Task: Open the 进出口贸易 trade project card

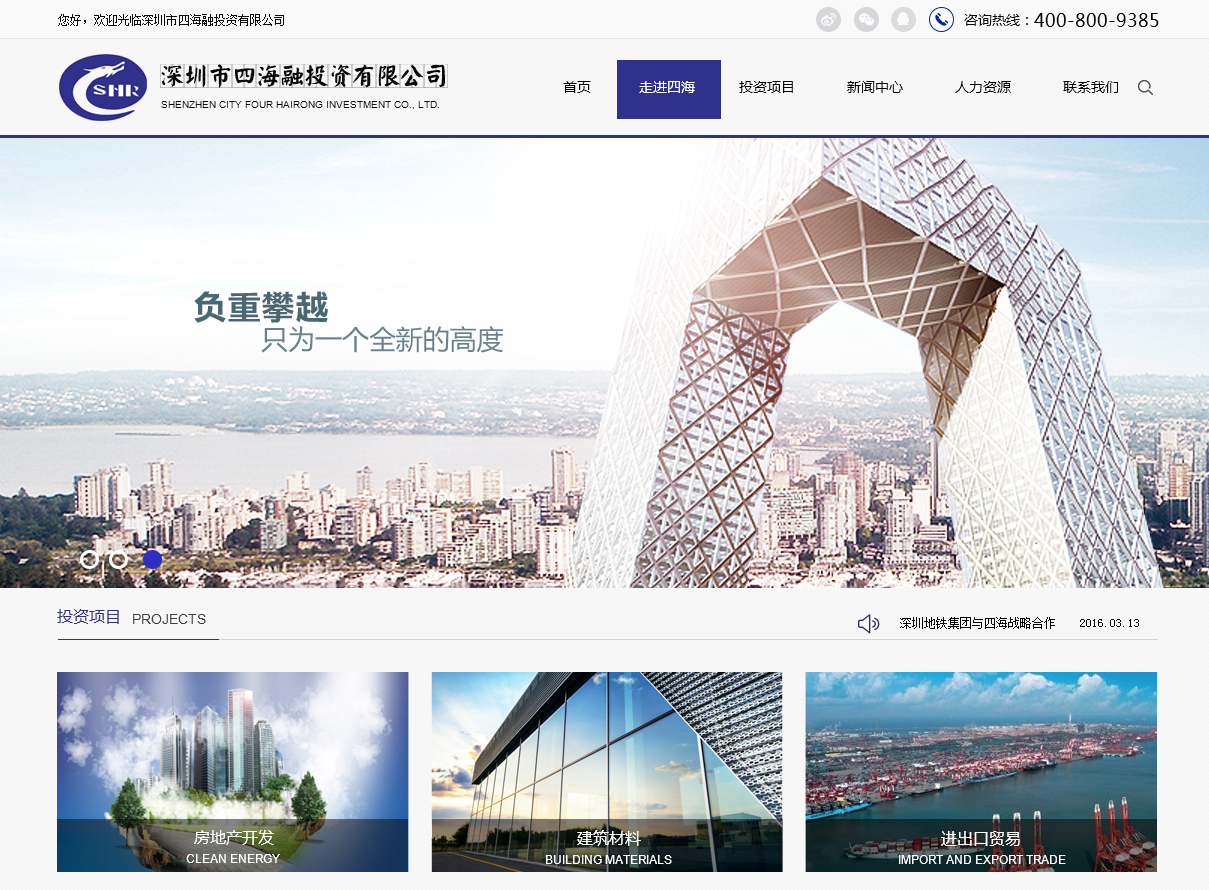Action: click(981, 771)
